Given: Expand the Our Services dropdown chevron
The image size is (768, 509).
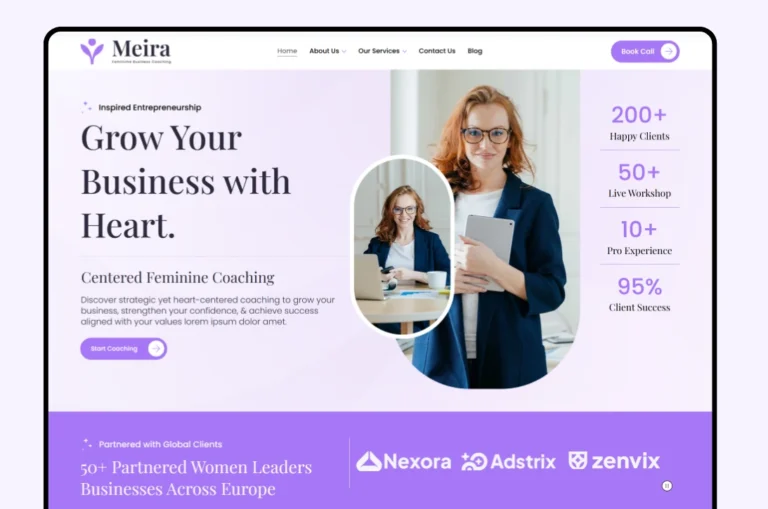Looking at the screenshot, I should tap(404, 51).
